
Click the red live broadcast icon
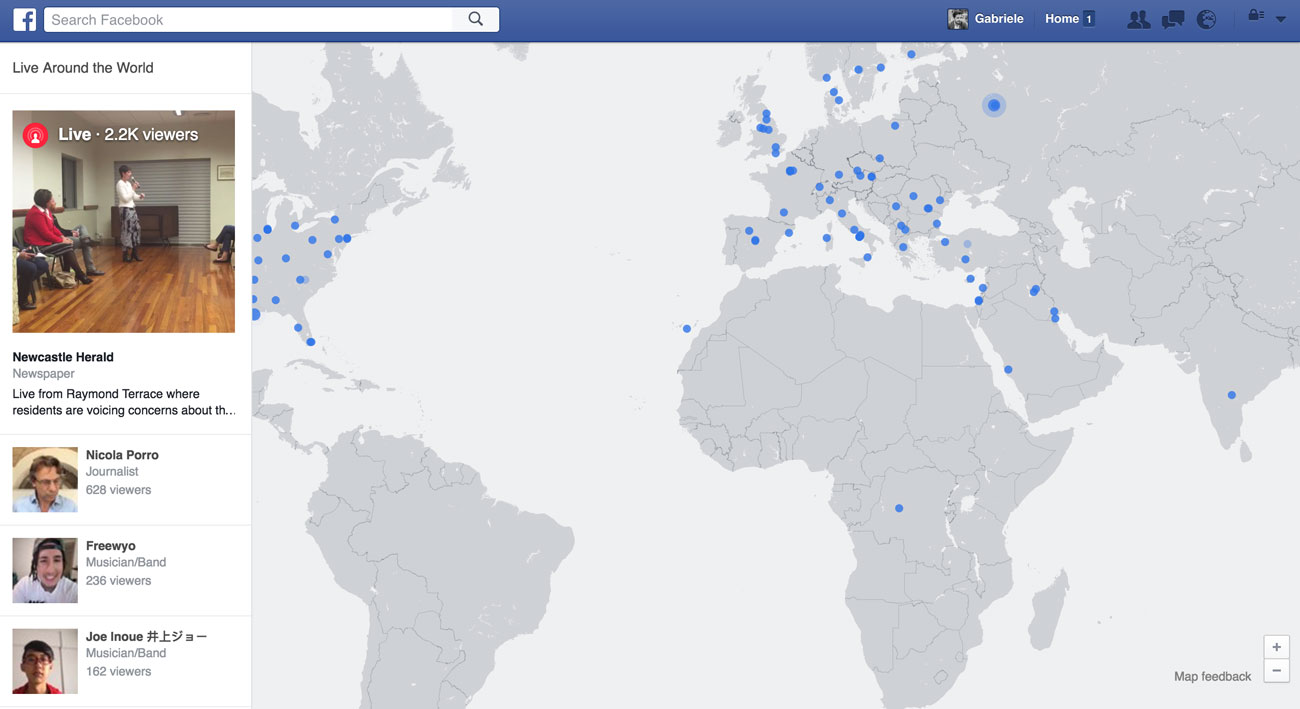click(36, 135)
